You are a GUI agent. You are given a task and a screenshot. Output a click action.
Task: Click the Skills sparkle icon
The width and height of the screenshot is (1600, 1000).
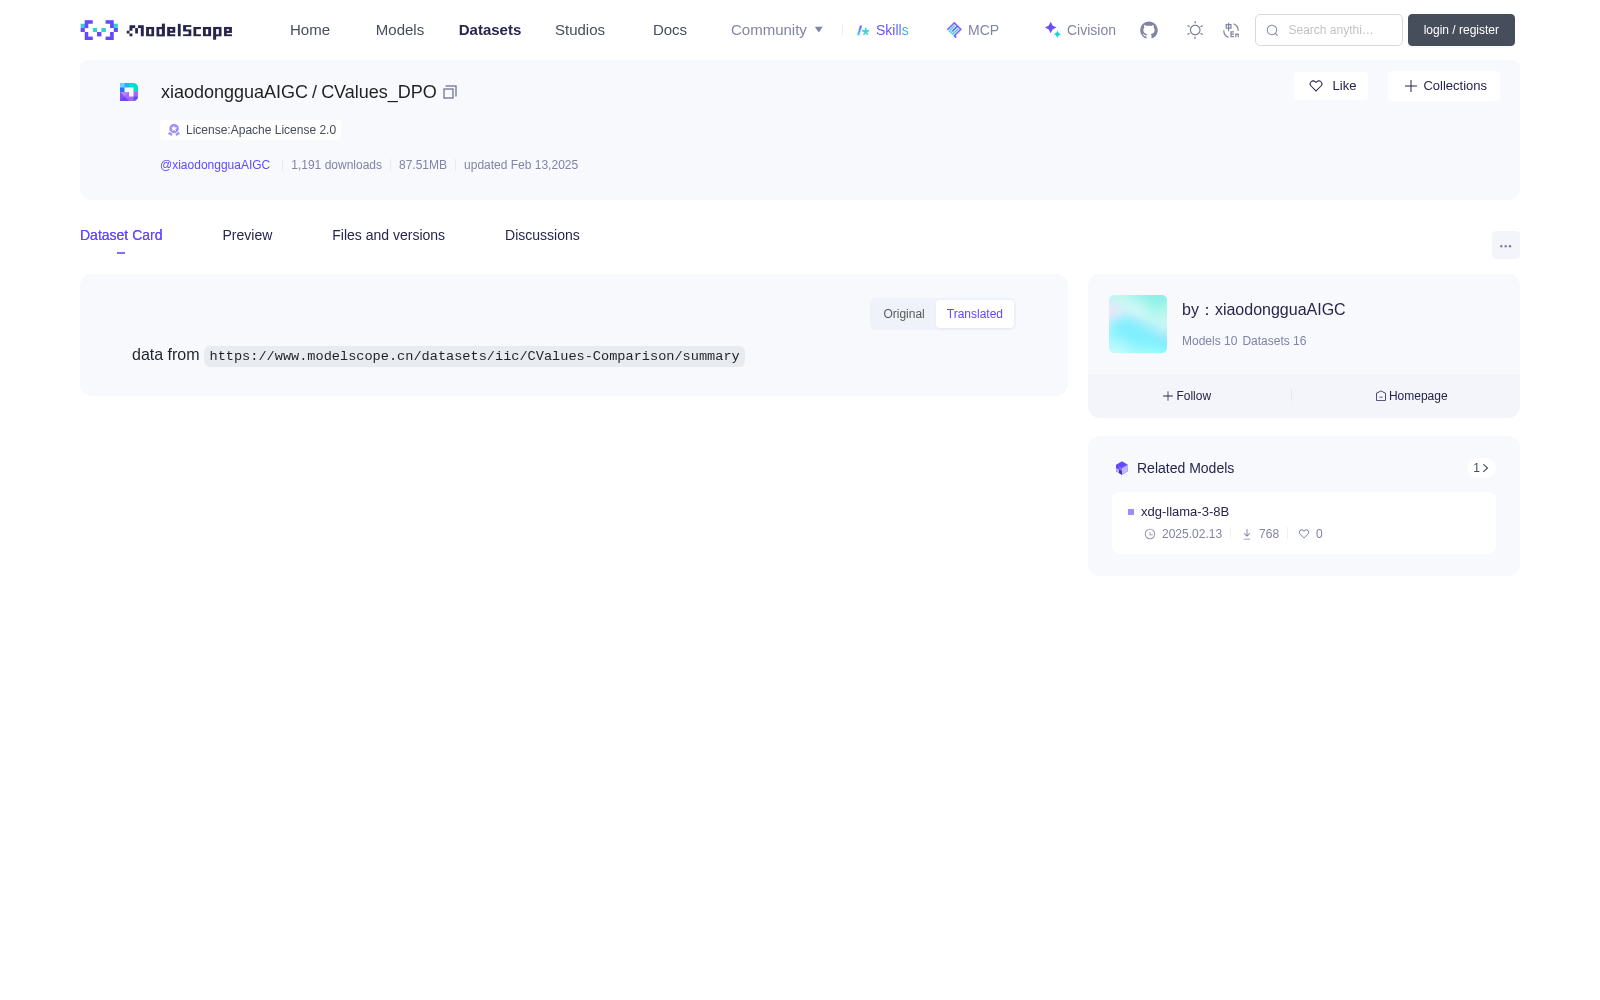point(863,30)
